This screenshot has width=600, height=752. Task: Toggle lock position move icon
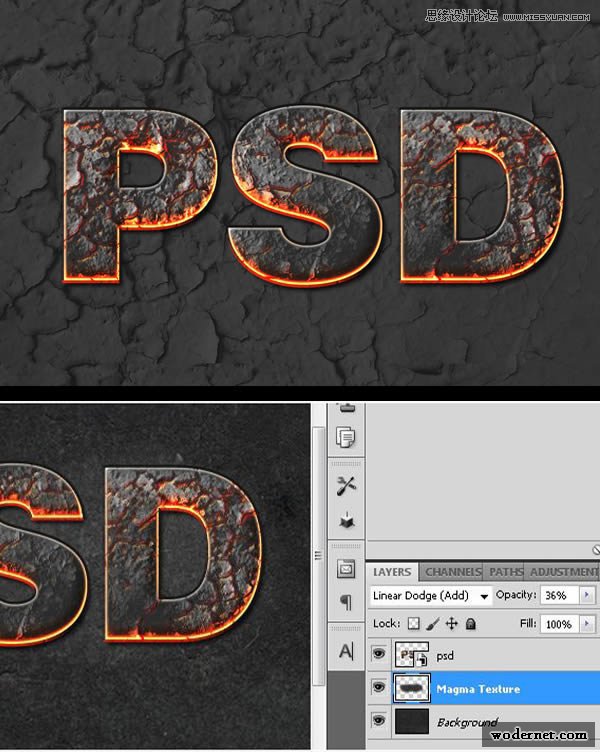451,623
